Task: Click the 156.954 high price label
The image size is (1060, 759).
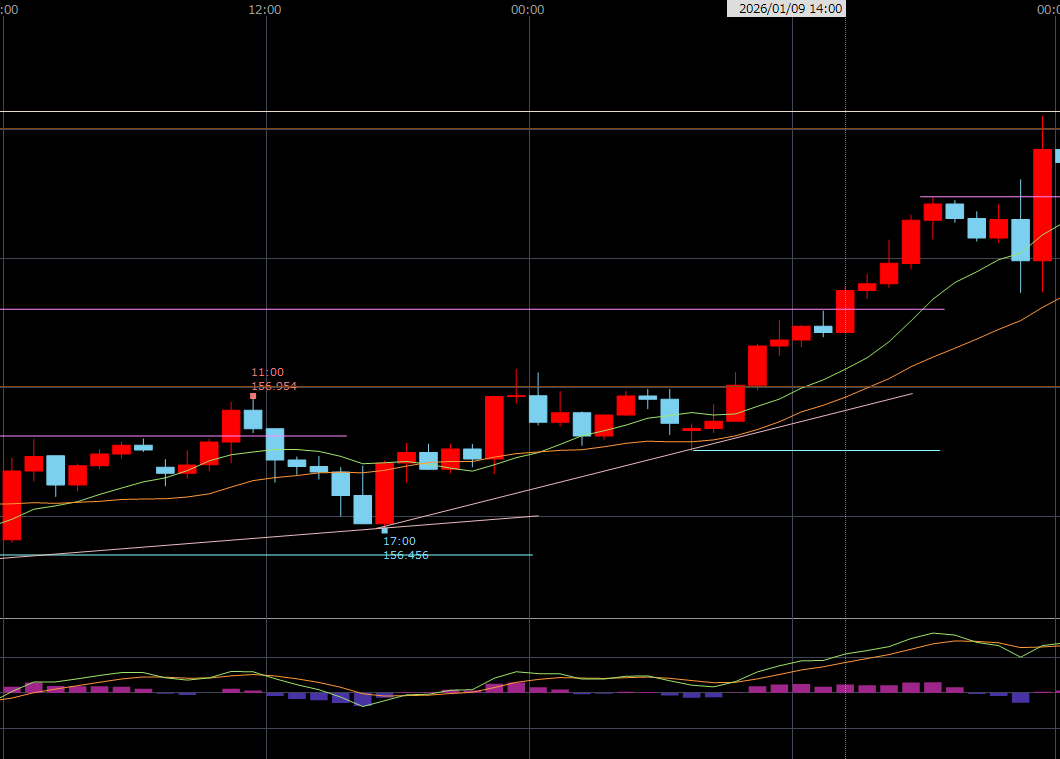Action: coord(274,386)
